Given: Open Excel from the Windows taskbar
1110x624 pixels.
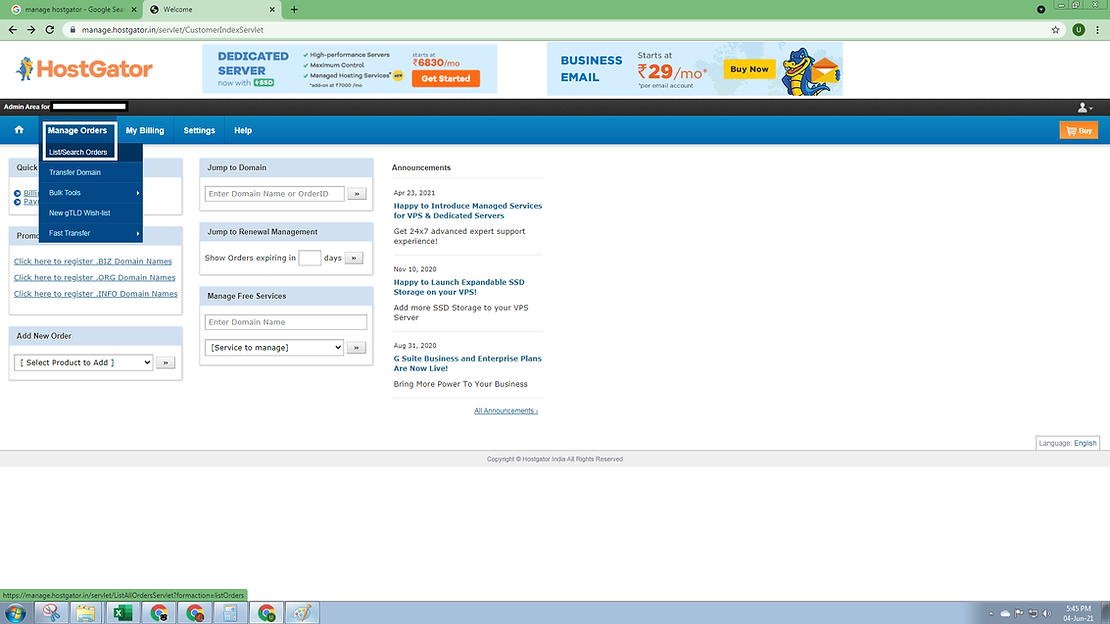Looking at the screenshot, I should click(122, 613).
